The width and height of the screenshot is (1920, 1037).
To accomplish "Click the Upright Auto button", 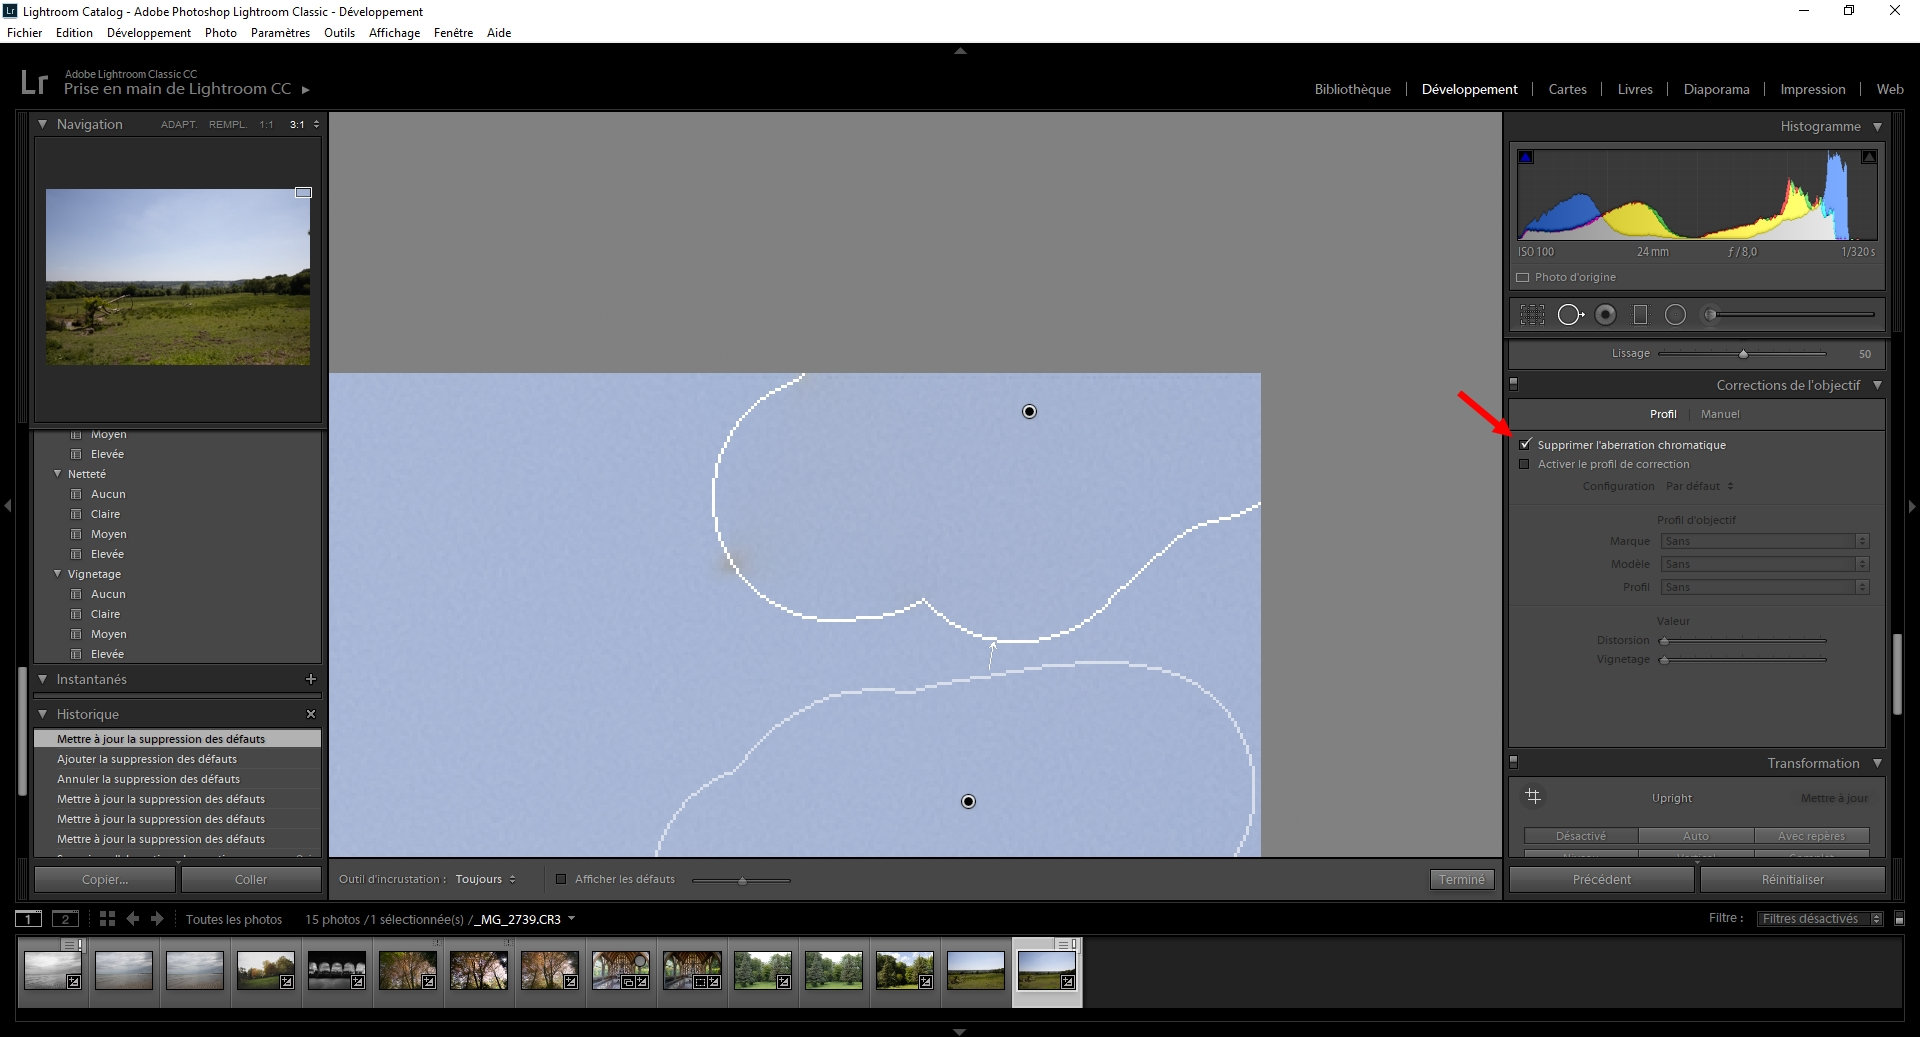I will click(1696, 836).
